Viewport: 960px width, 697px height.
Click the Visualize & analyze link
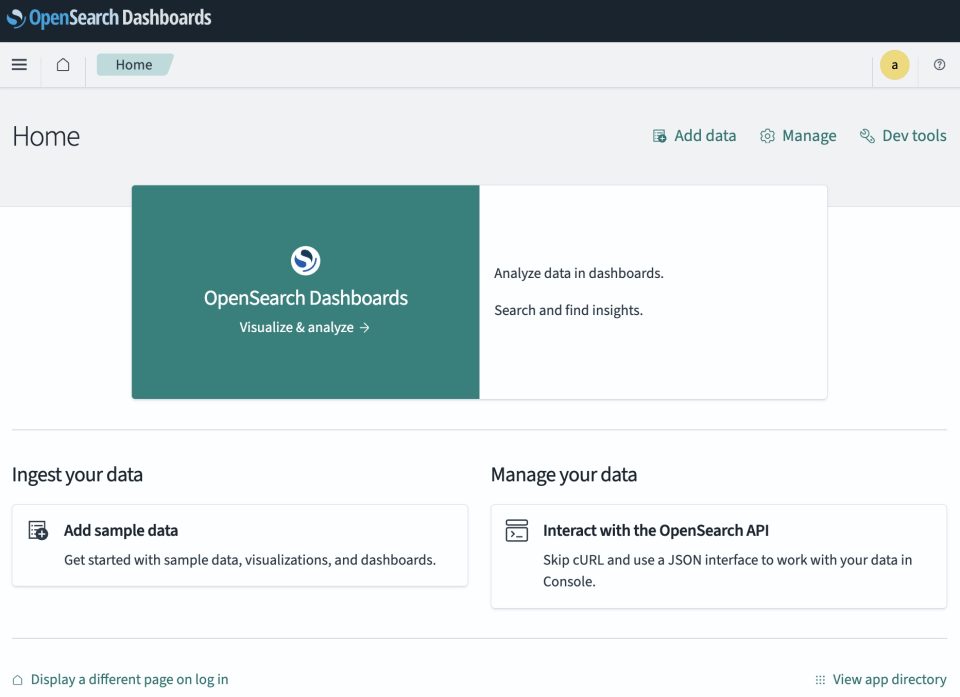pyautogui.click(x=304, y=326)
